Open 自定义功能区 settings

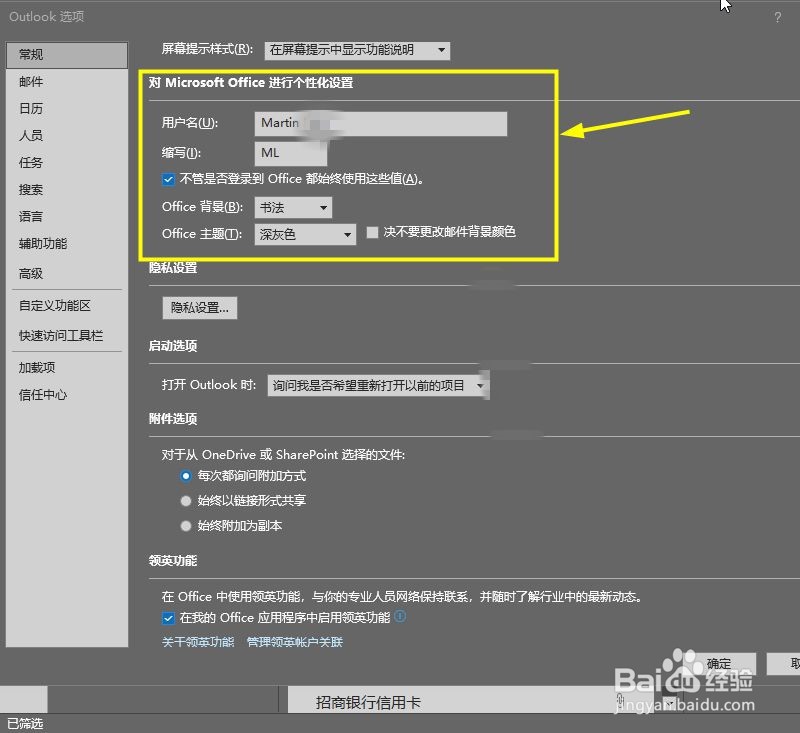coord(67,306)
